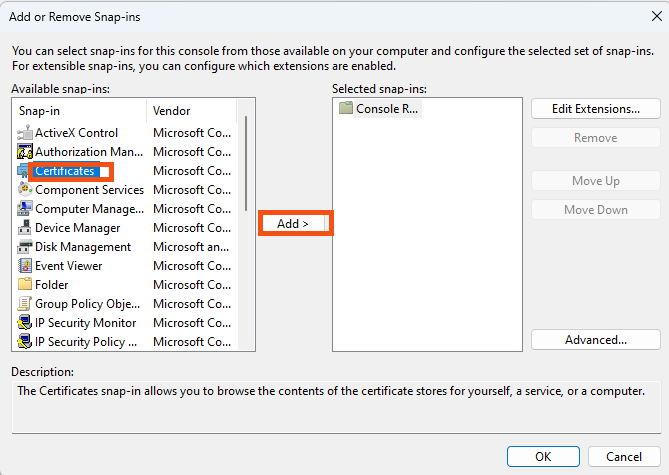The image size is (669, 475).
Task: Select the Component Services gear icon
Action: pos(25,189)
